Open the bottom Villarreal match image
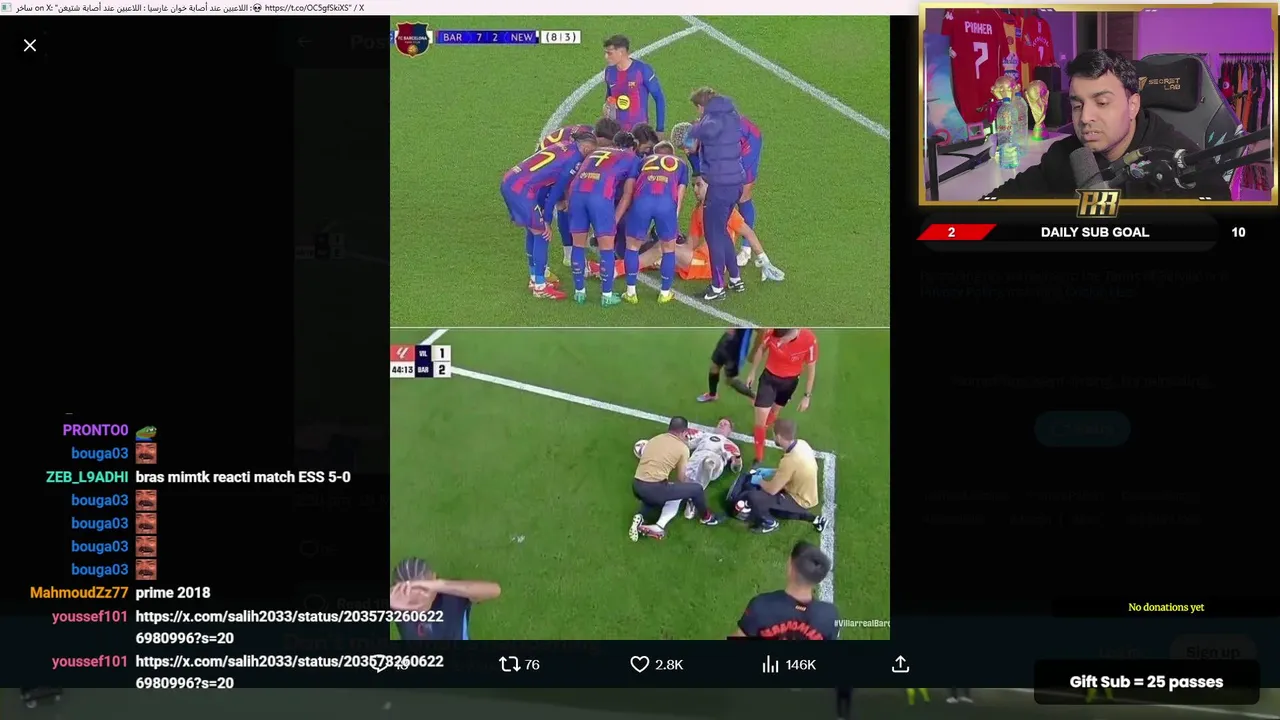 coord(639,484)
